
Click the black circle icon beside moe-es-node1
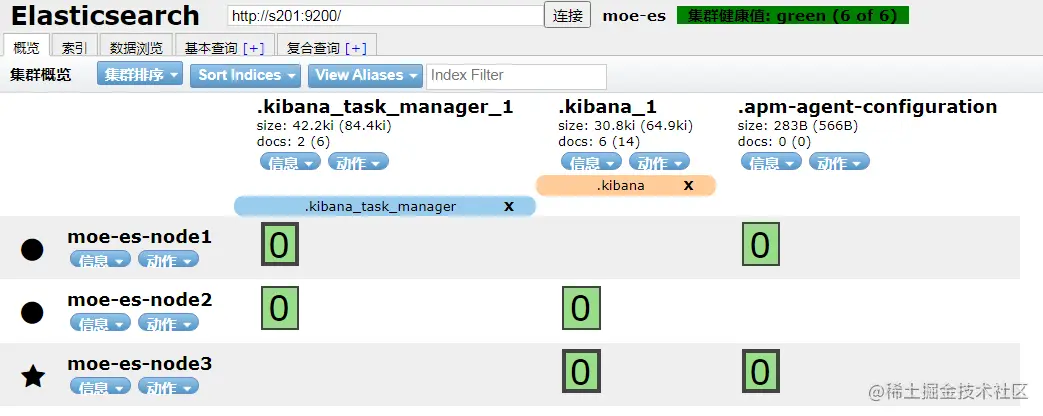click(x=32, y=250)
